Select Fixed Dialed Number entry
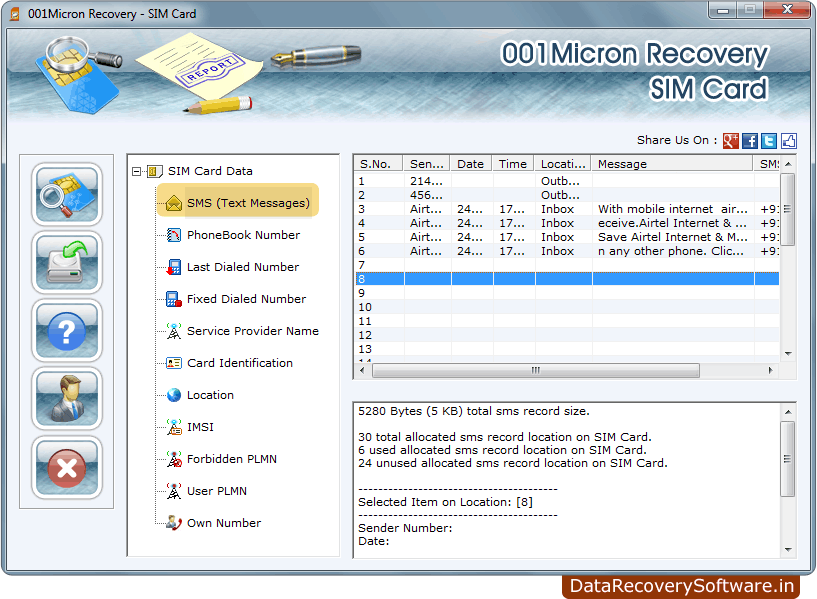 [246, 299]
